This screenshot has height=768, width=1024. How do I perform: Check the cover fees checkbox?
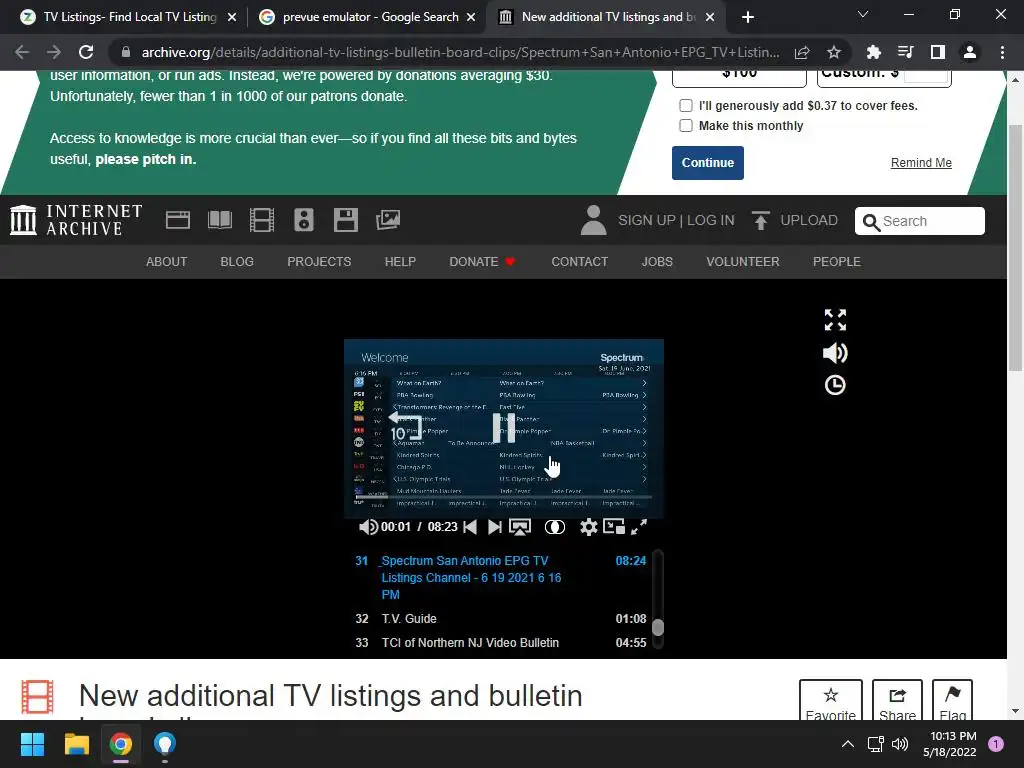click(x=686, y=105)
